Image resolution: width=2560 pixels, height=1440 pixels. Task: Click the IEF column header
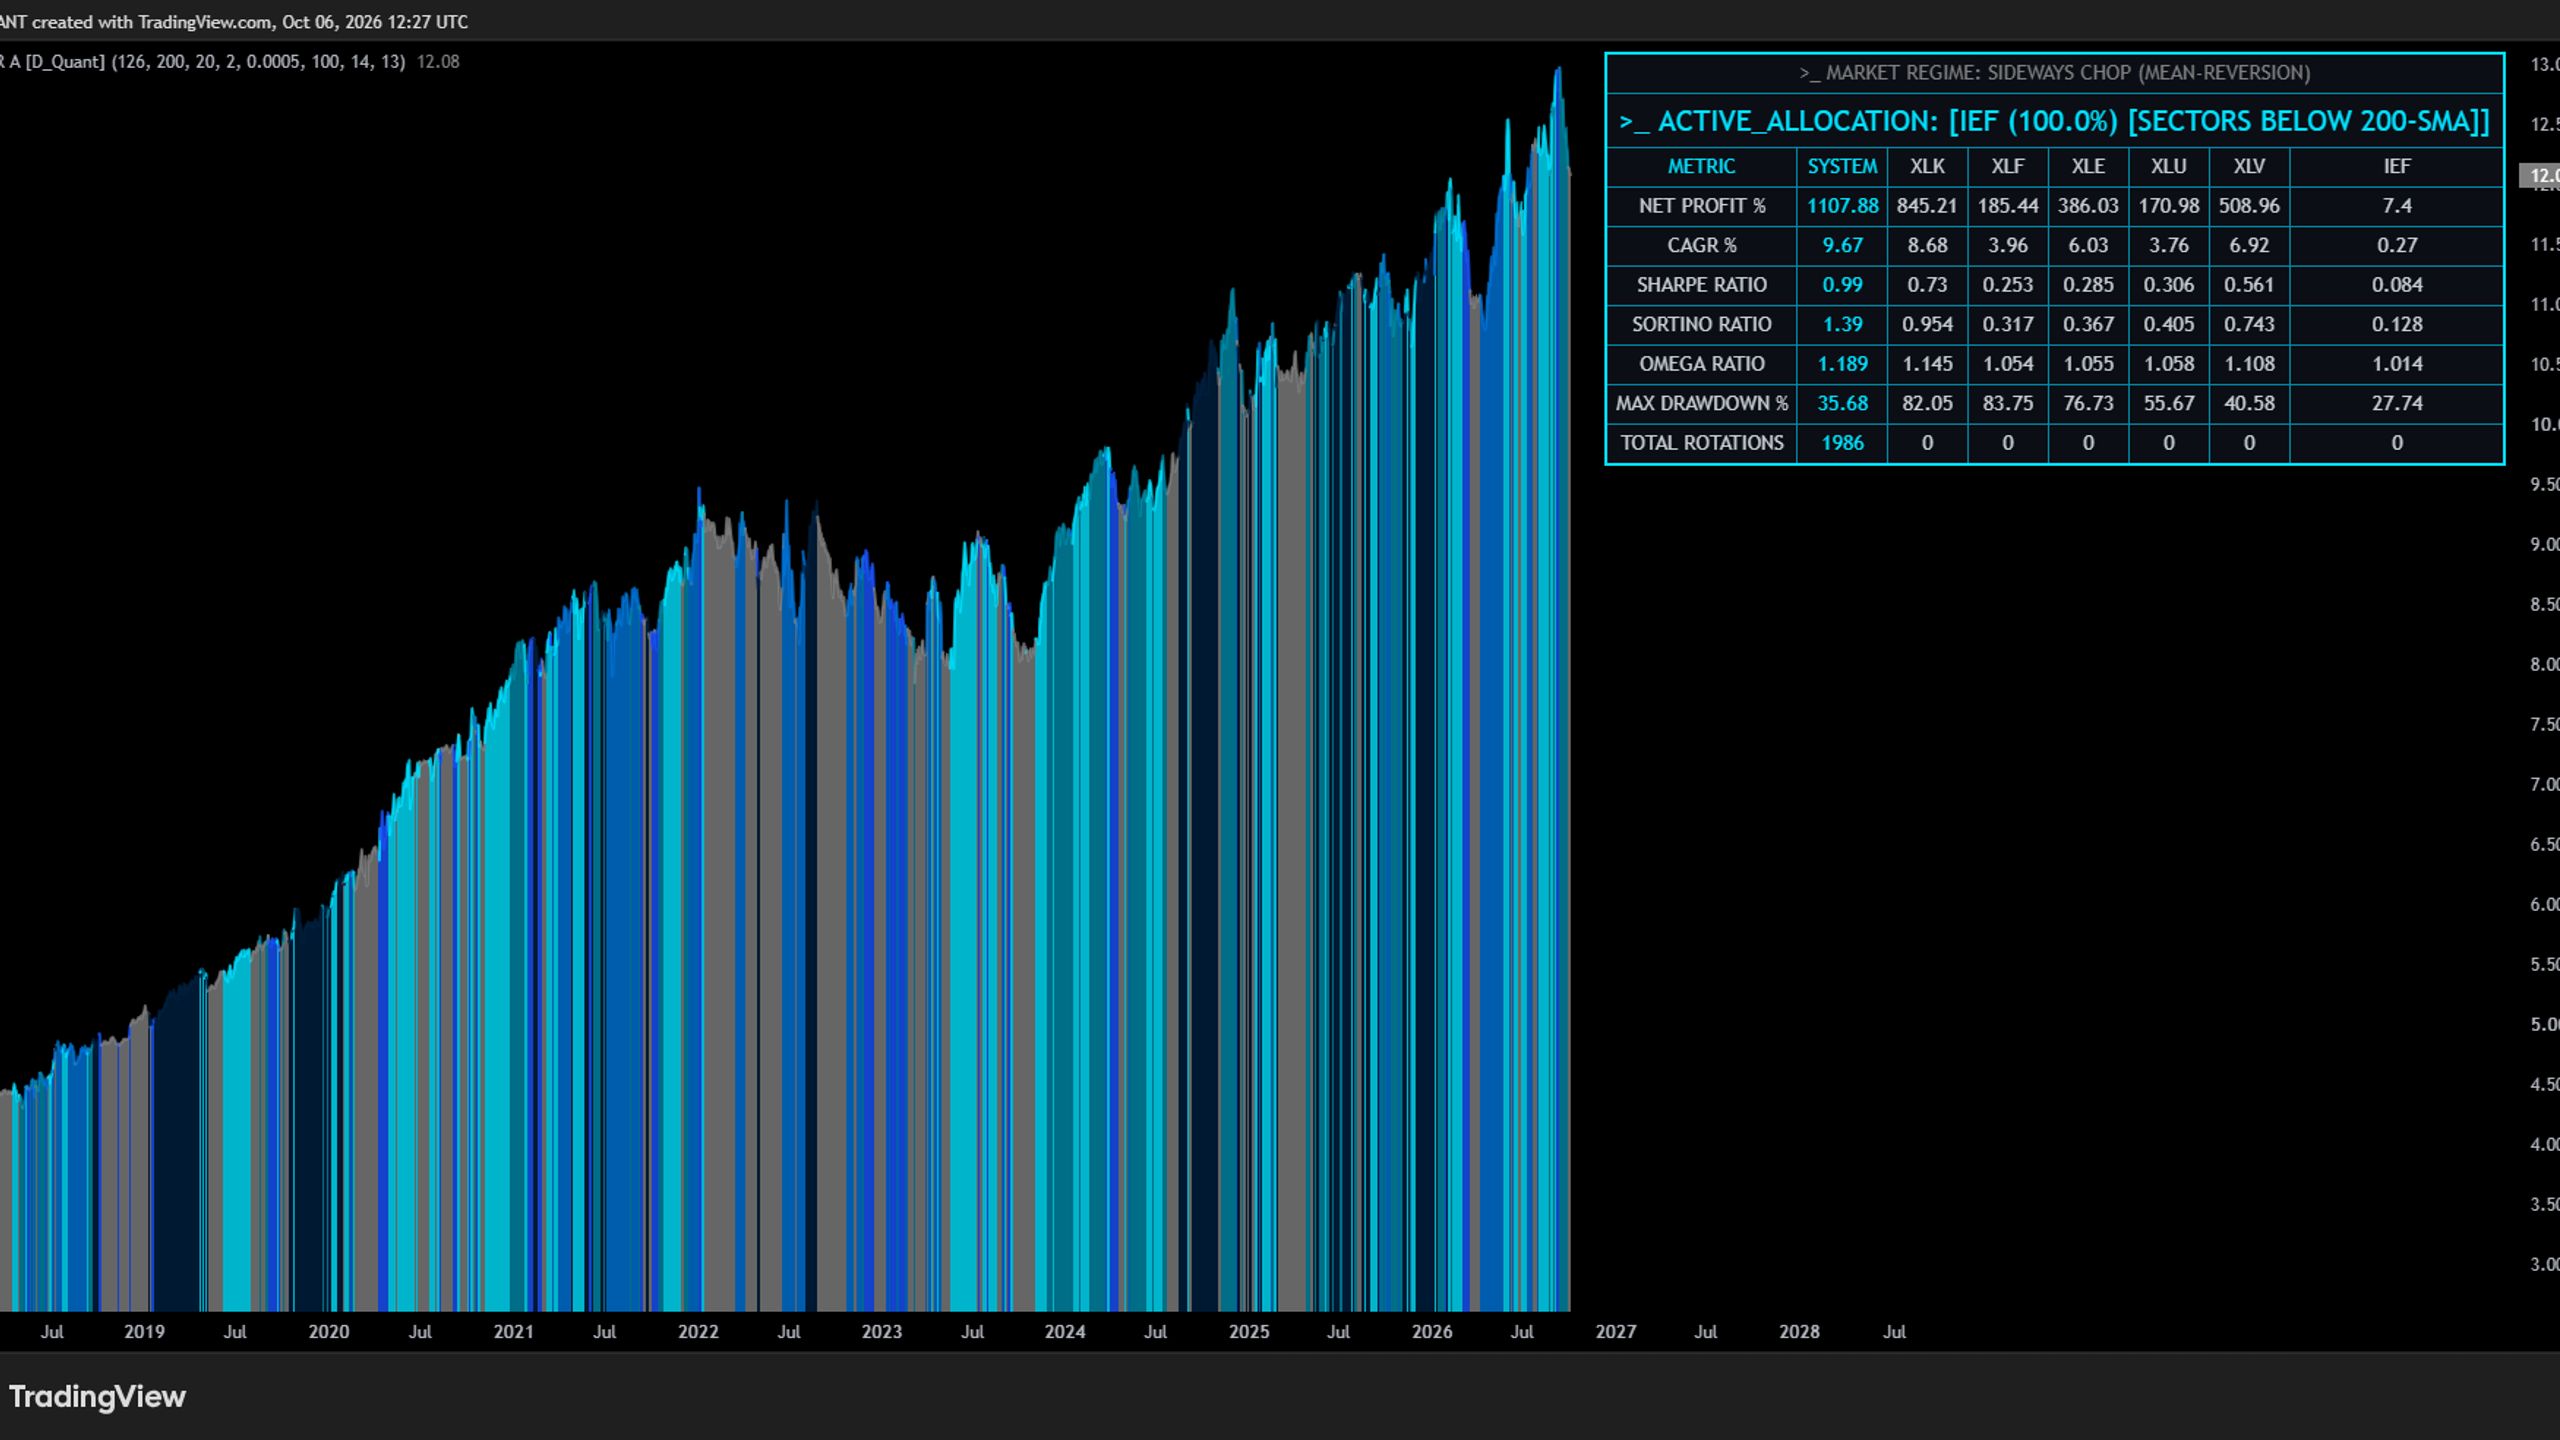pyautogui.click(x=2397, y=166)
